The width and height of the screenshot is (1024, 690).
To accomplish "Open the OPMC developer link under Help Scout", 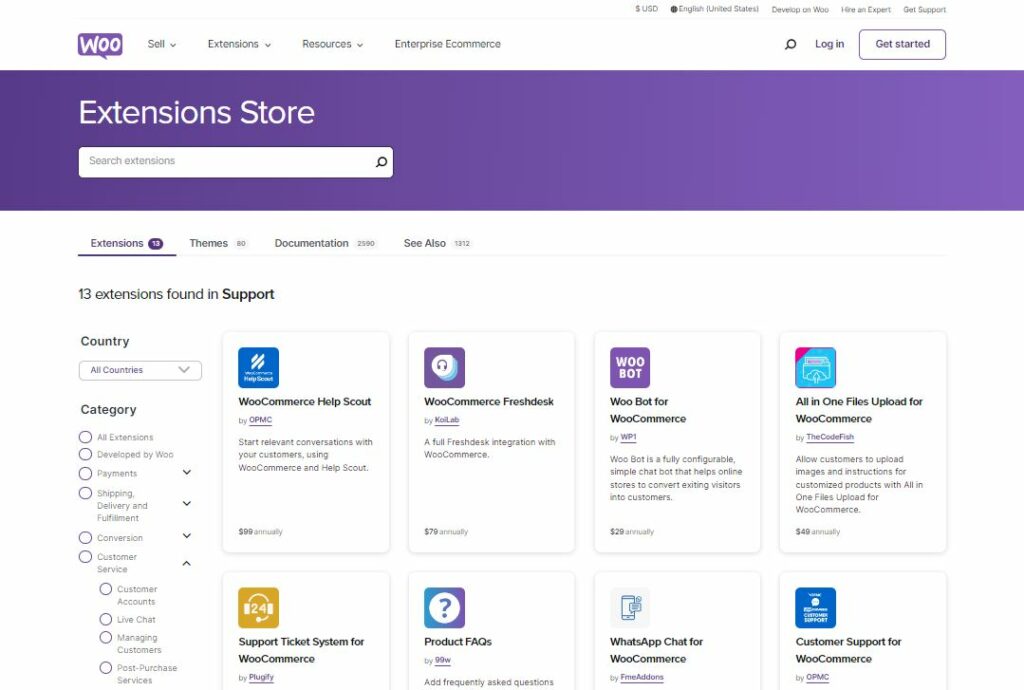I will pyautogui.click(x=260, y=420).
